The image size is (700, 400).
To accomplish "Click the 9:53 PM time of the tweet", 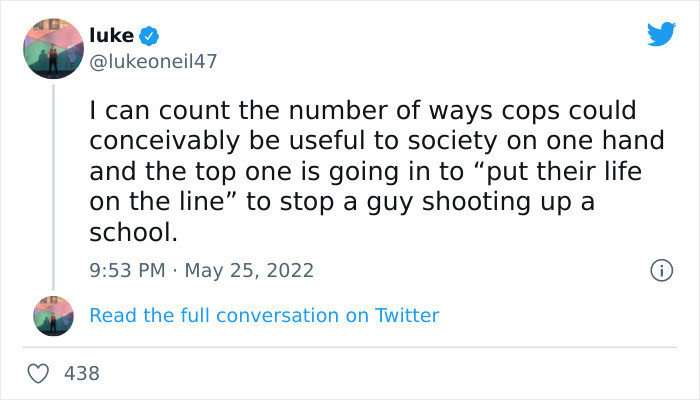I will coord(127,270).
